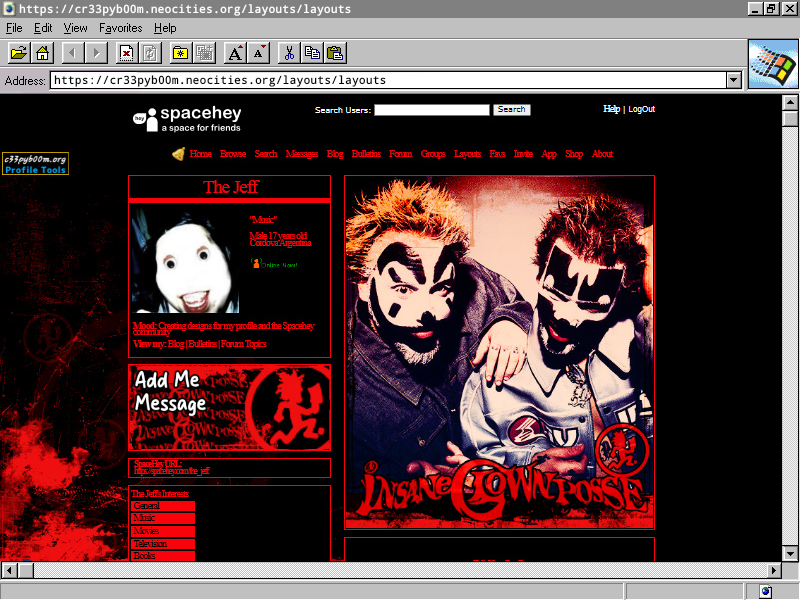
Task: Click the SpaceHey URL link text
Action: coord(171,471)
